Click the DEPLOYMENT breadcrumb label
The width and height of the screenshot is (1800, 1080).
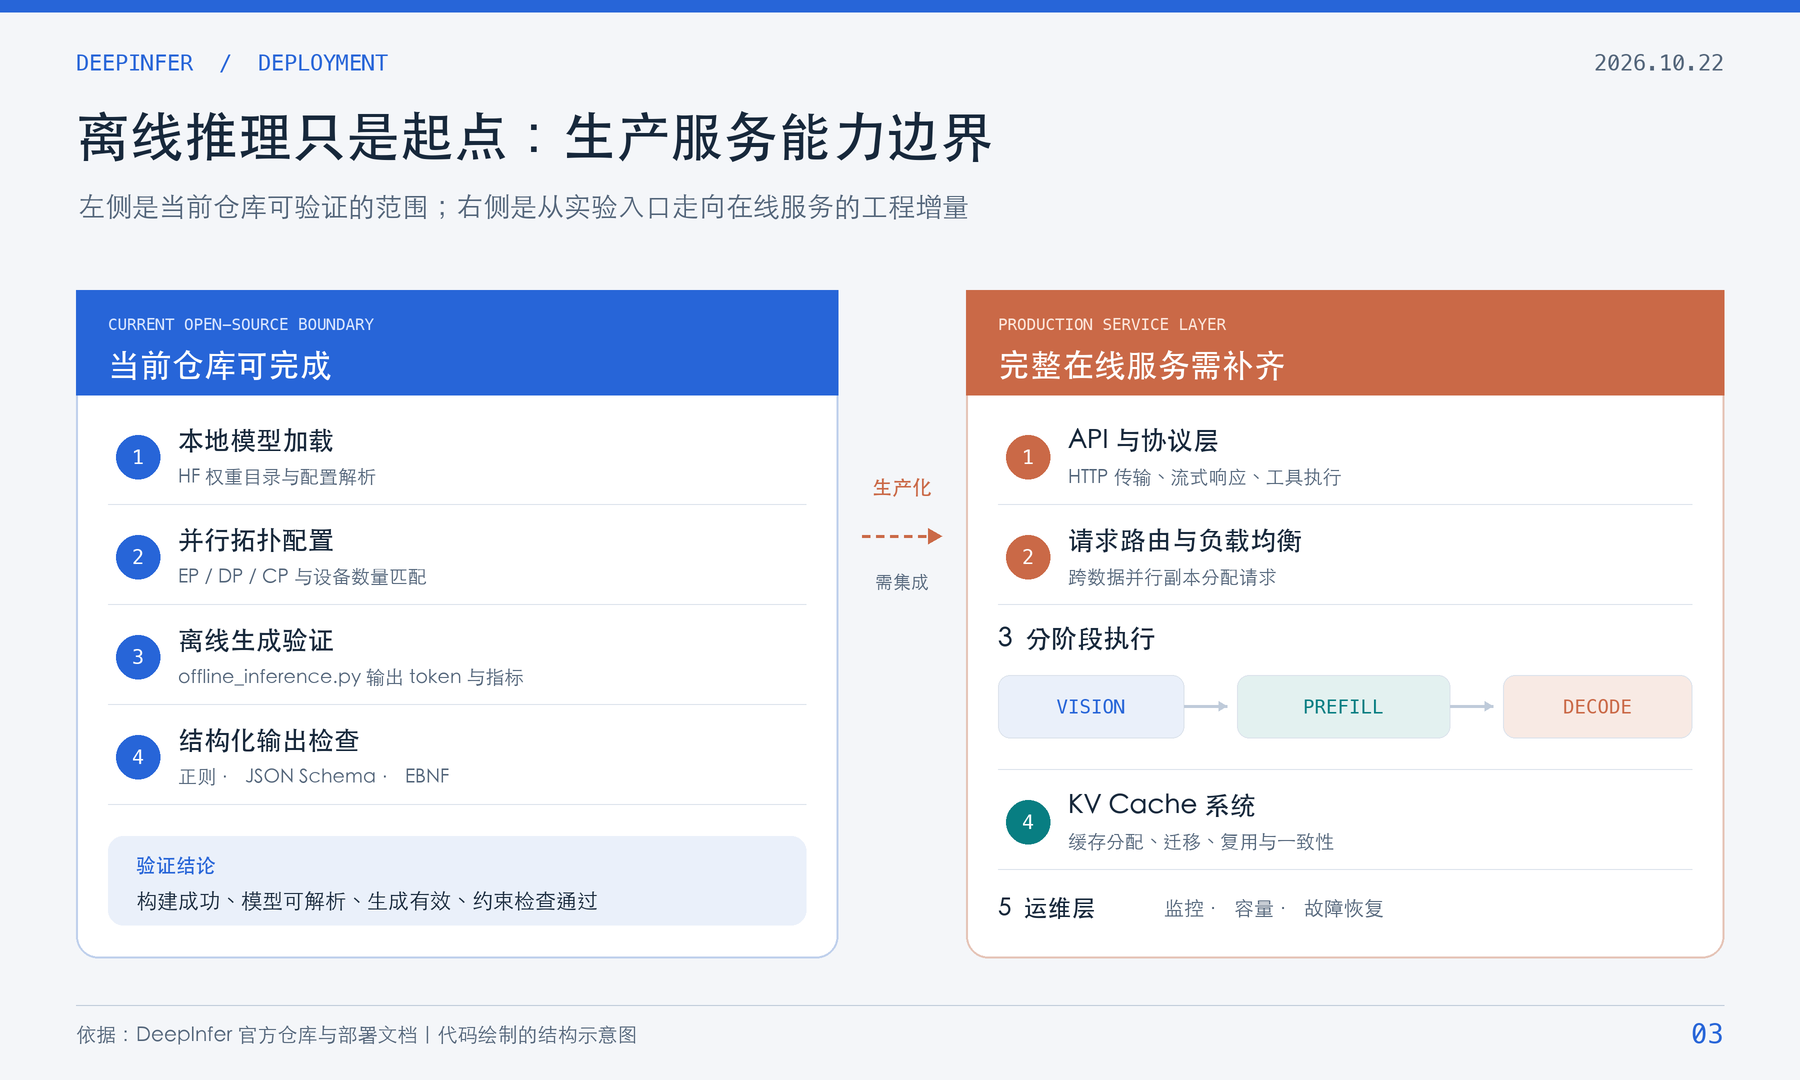click(323, 63)
